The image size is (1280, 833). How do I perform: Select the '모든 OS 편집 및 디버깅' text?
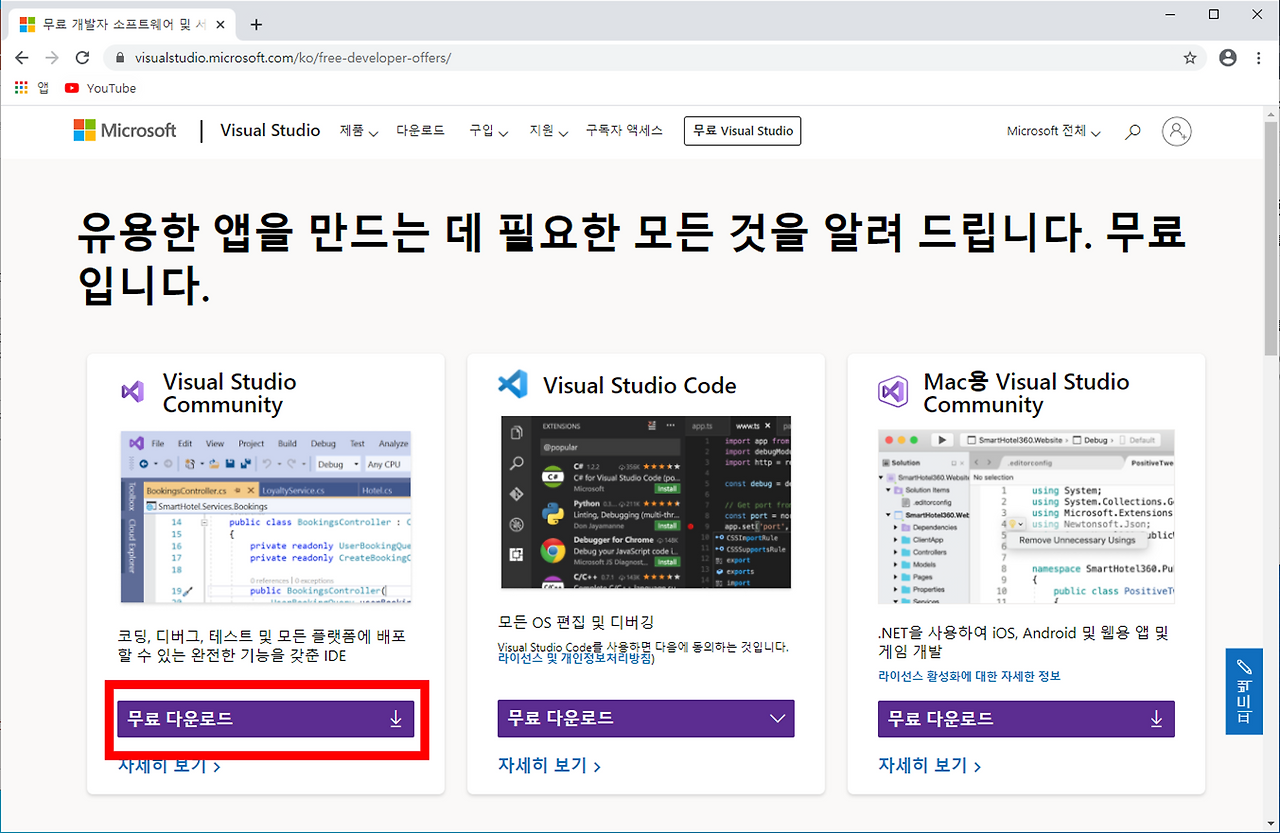click(576, 622)
